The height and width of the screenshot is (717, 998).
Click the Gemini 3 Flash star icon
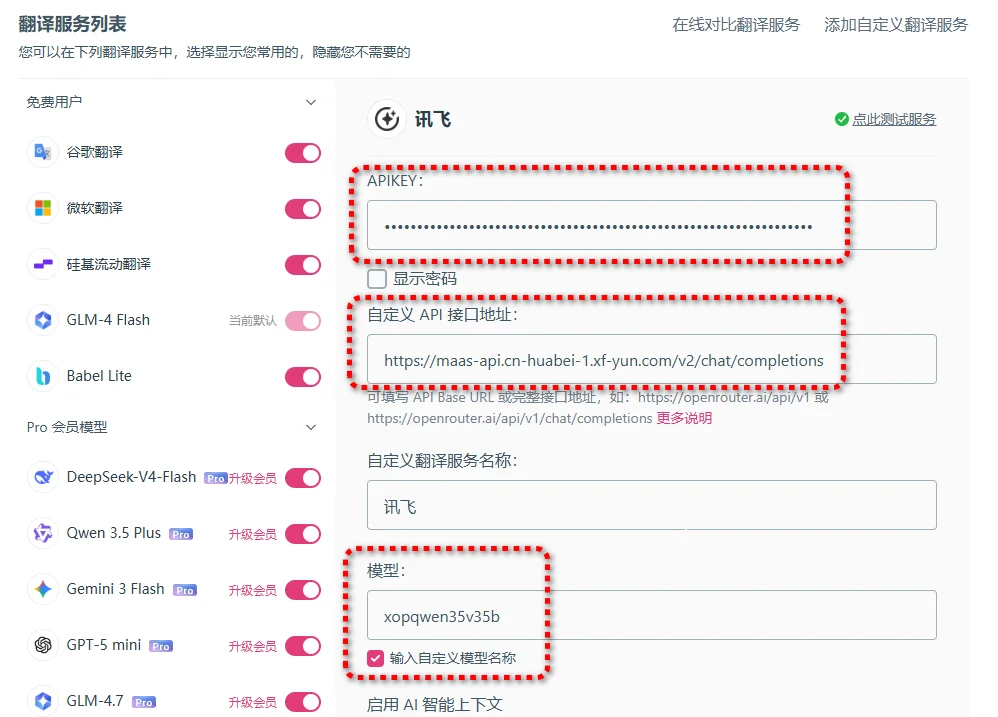tap(43, 589)
